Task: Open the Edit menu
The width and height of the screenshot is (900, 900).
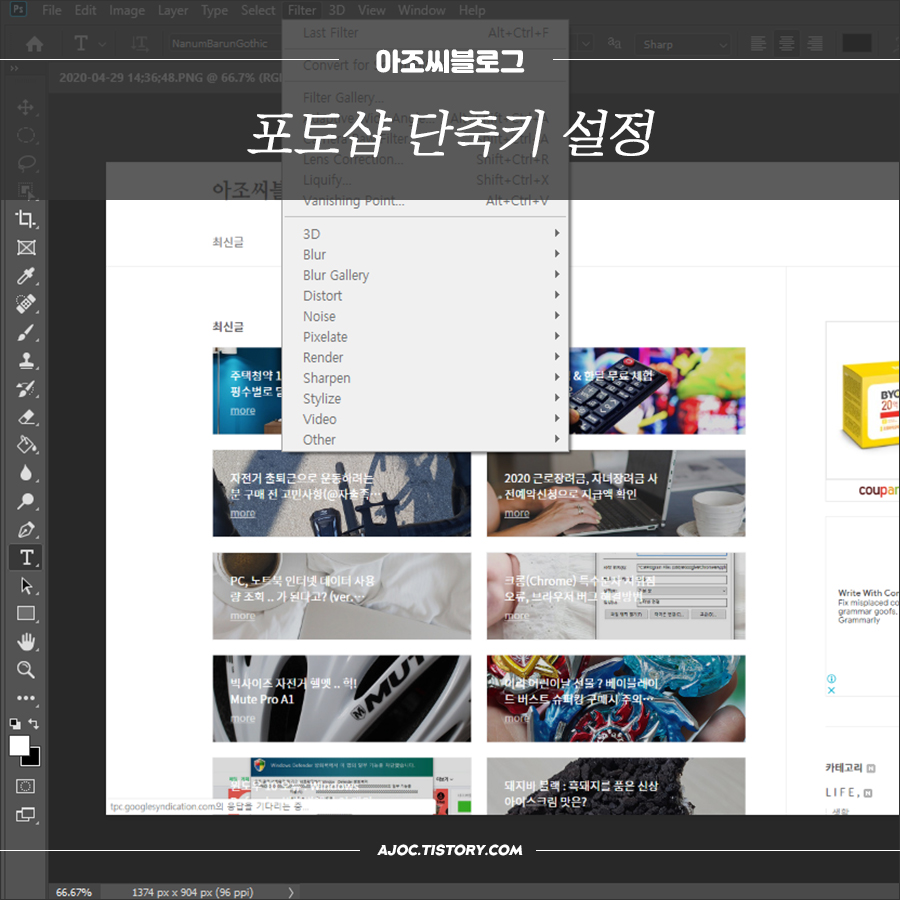Action: [85, 10]
